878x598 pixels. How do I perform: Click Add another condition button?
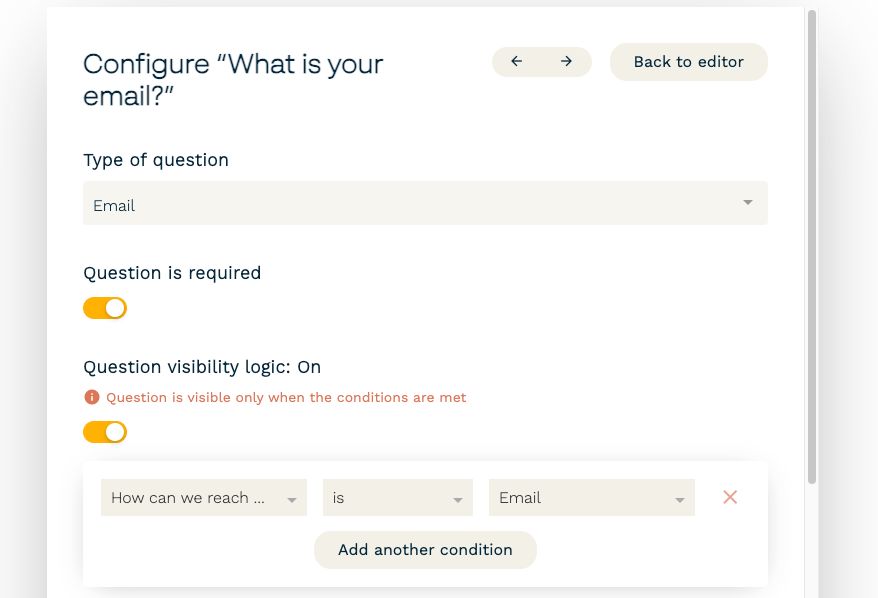(x=425, y=550)
